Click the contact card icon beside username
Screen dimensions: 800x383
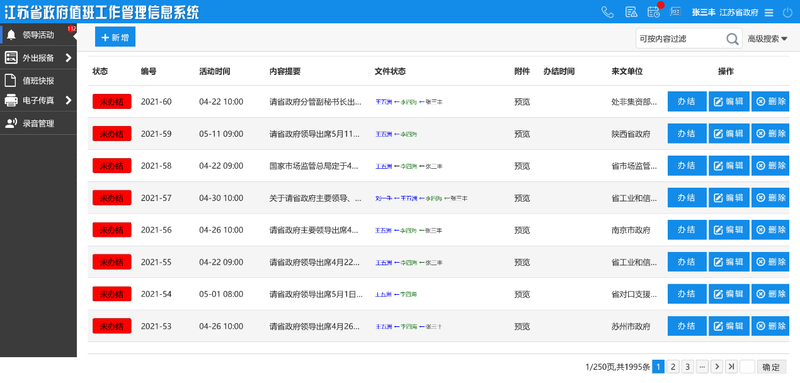pos(676,12)
